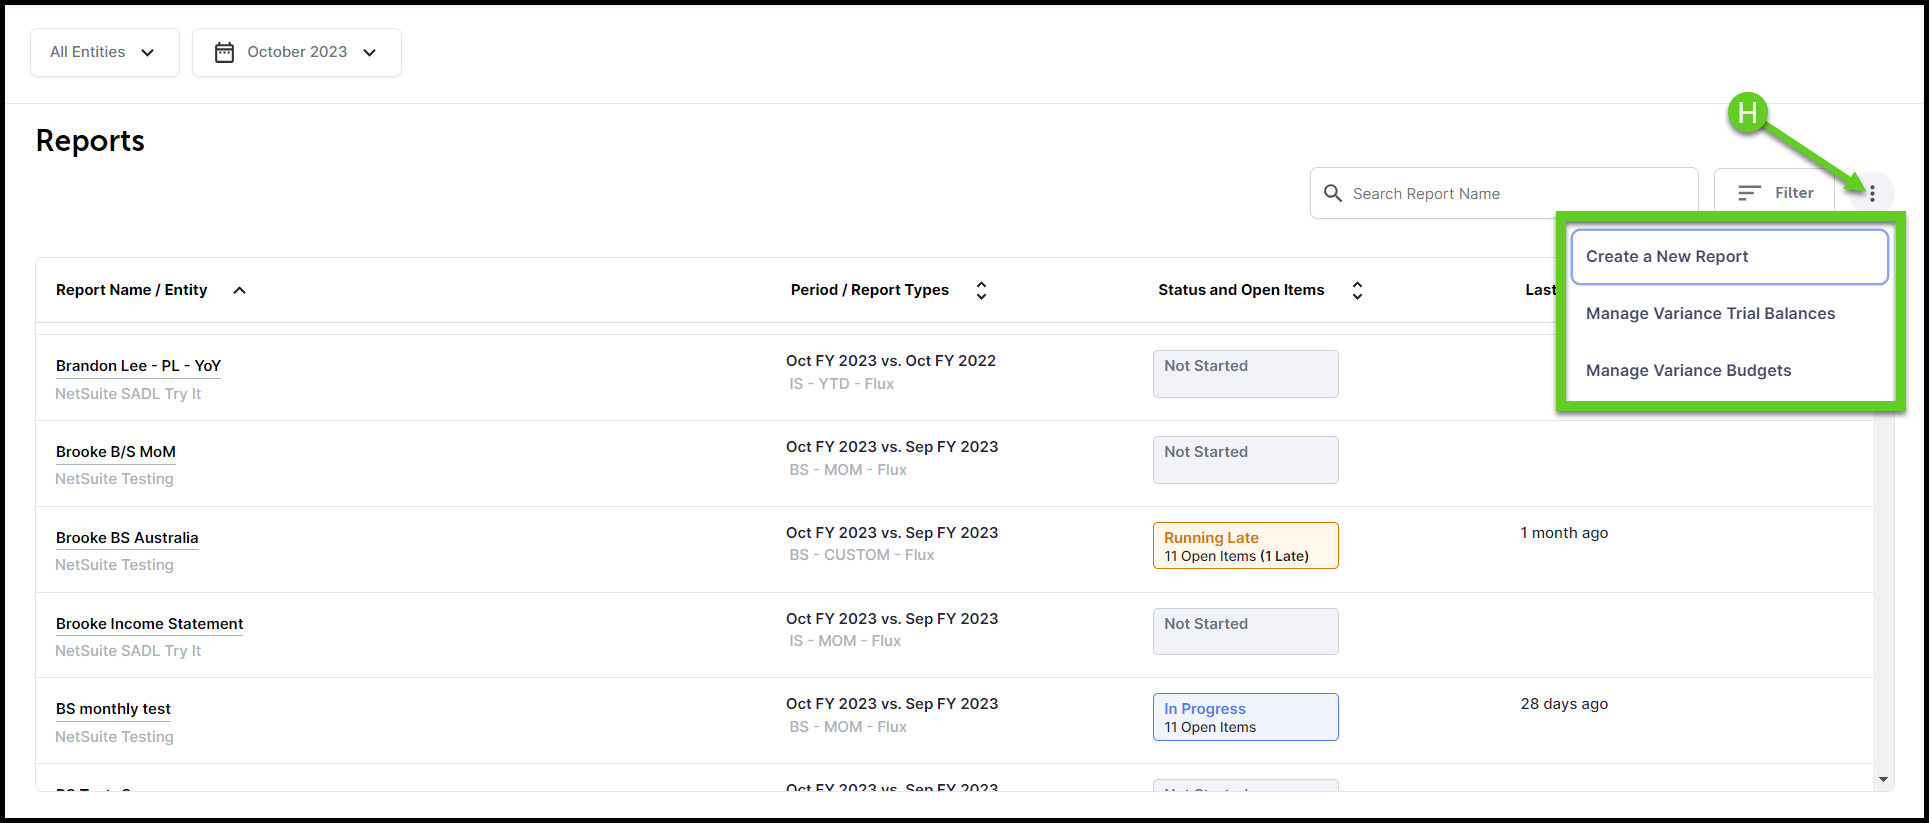Open the Brooke Income Statement report
Viewport: 1929px width, 823px height.
[x=149, y=624]
